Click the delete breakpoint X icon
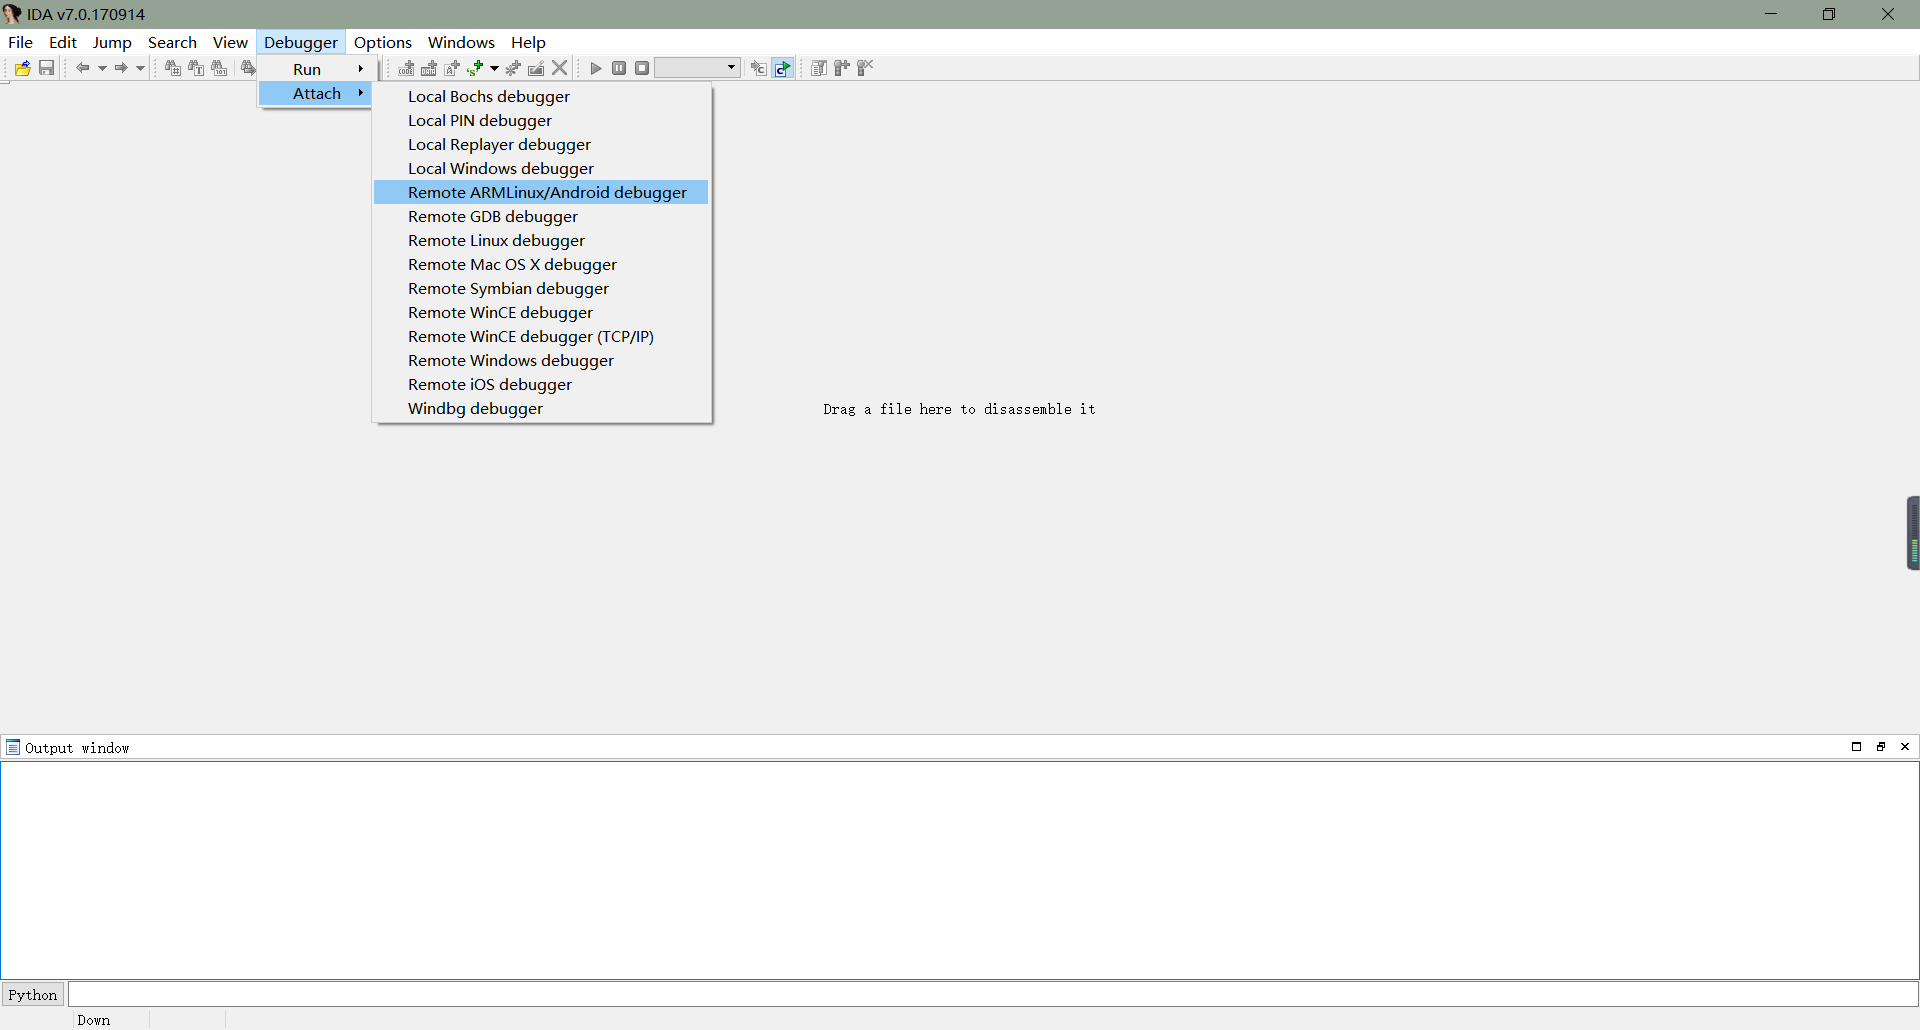1920x1030 pixels. [865, 68]
